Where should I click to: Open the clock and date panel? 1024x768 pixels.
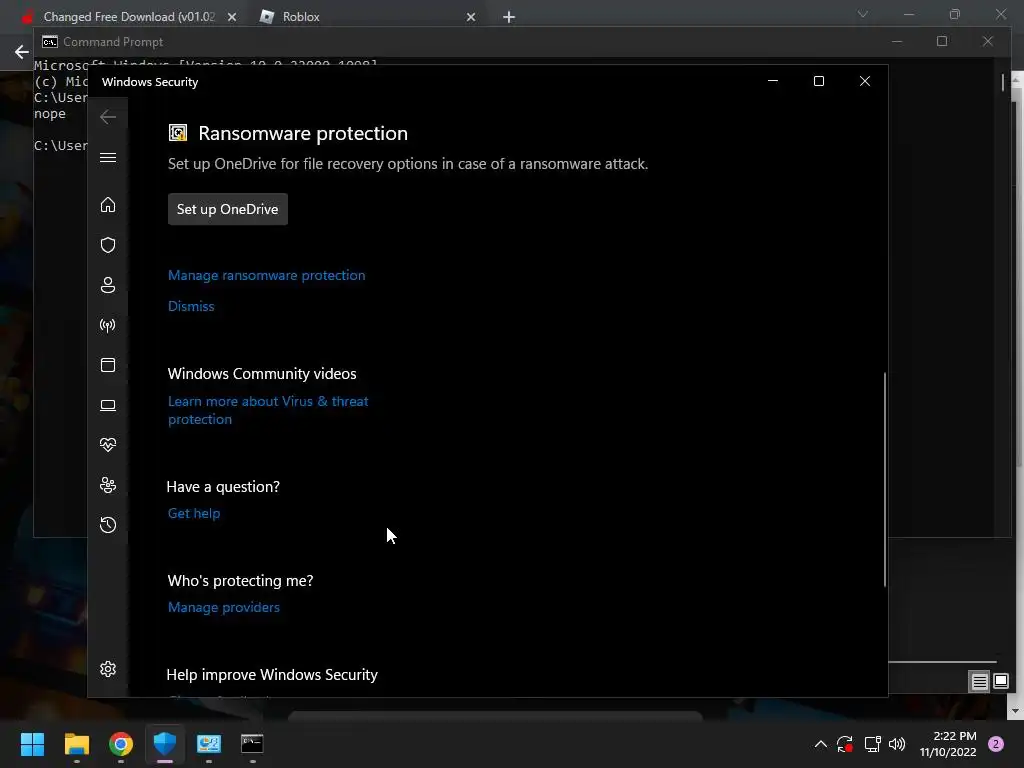tap(948, 744)
